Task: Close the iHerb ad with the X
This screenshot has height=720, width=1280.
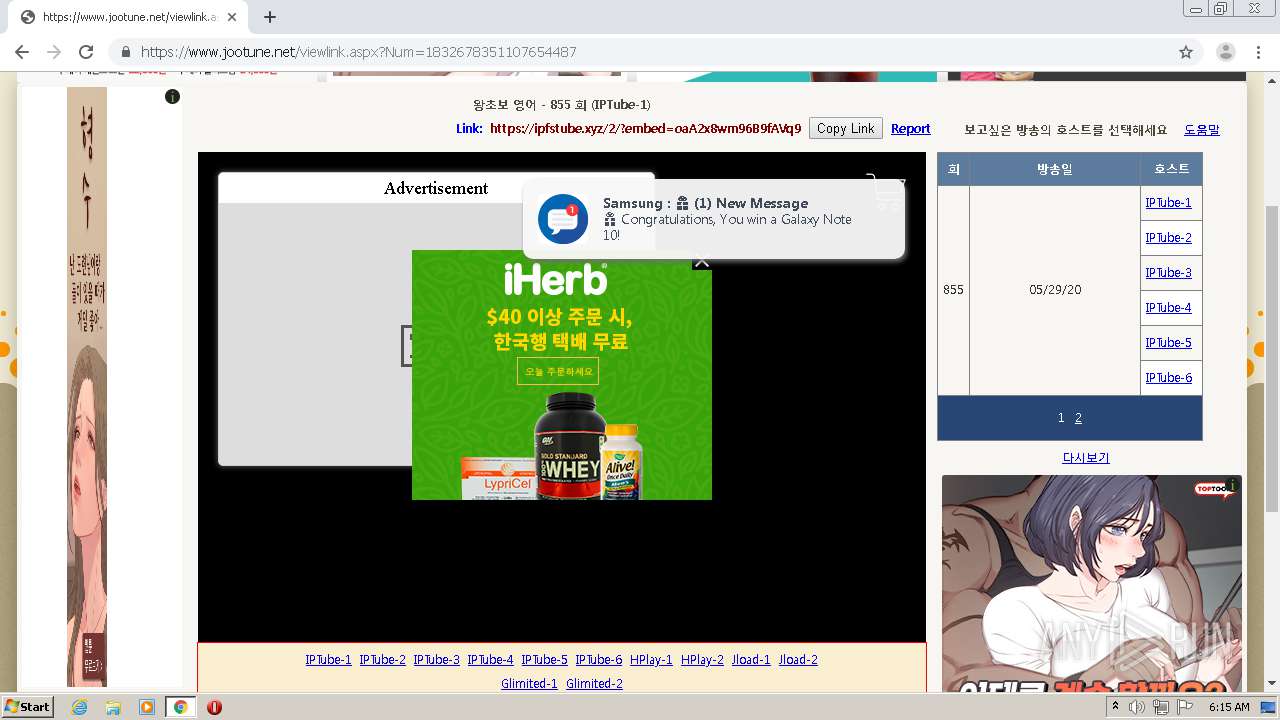Action: coord(702,261)
